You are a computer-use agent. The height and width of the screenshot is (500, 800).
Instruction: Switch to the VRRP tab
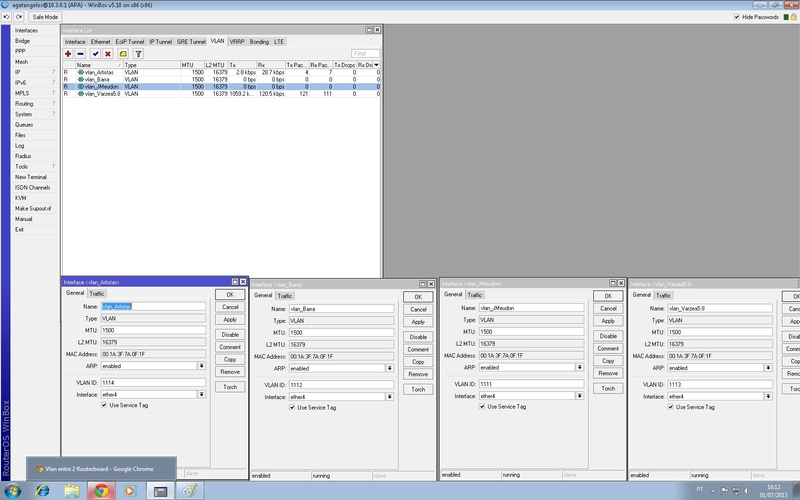[x=237, y=42]
